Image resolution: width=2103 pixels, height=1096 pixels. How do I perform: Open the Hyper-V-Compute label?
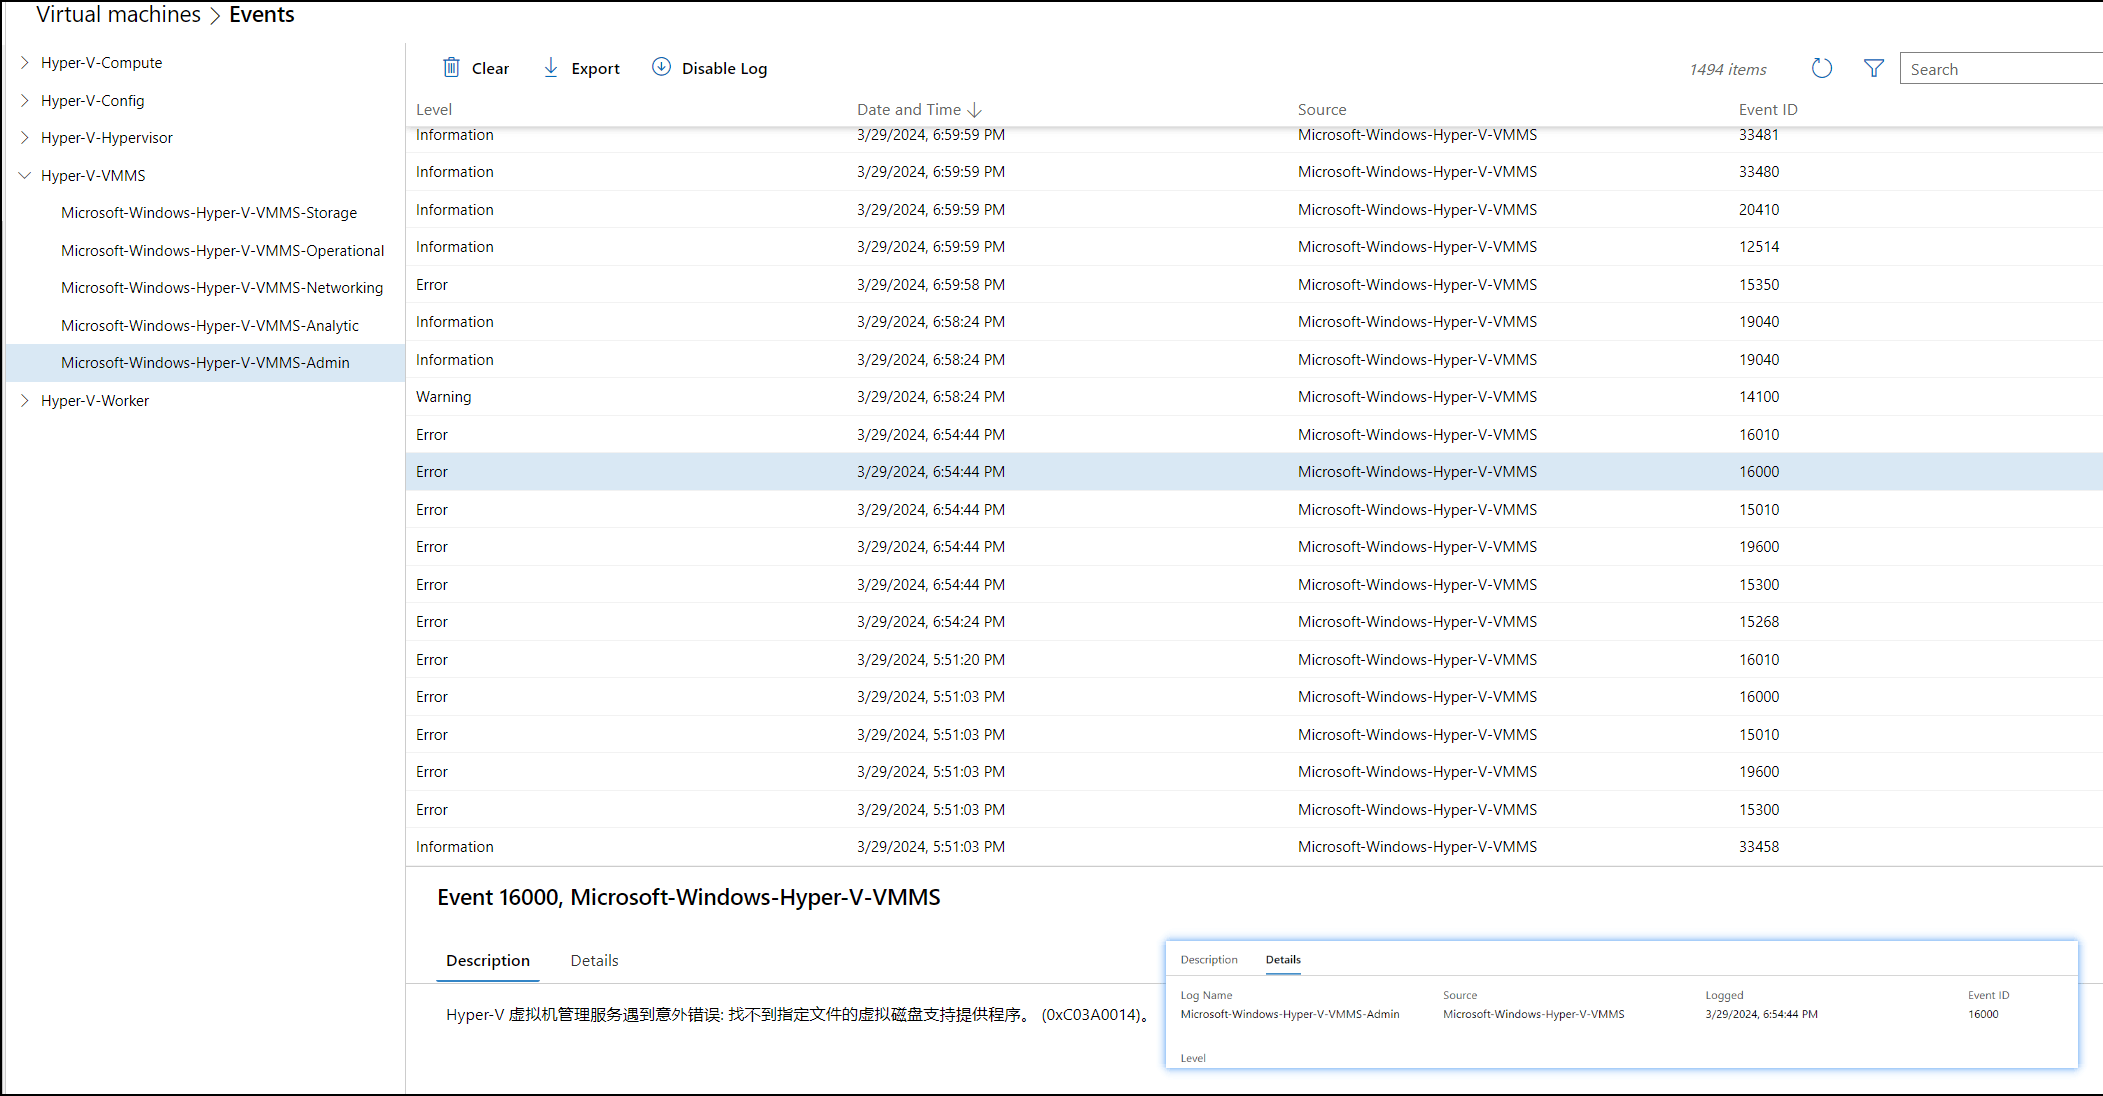(101, 62)
